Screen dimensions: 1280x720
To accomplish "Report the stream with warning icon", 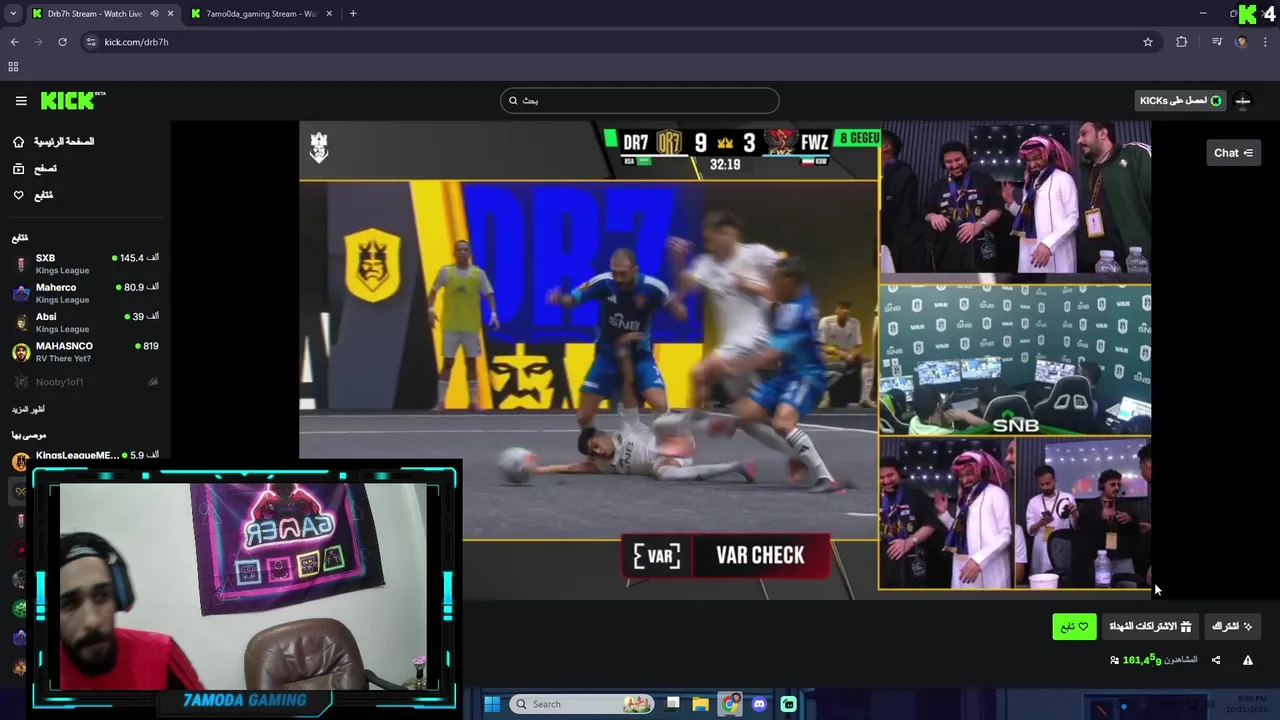I will (x=1248, y=660).
